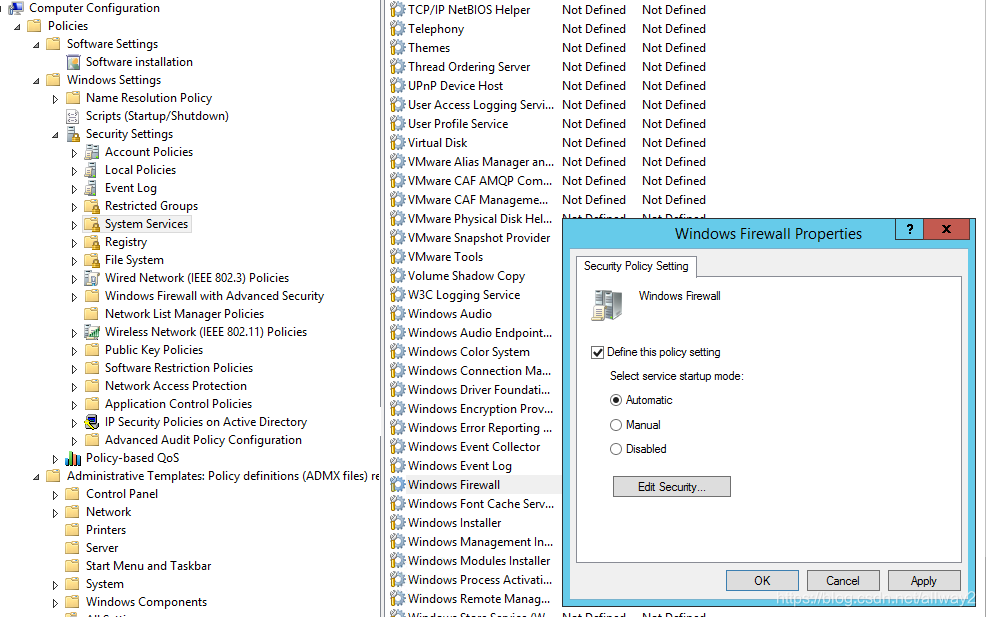Image resolution: width=986 pixels, height=617 pixels.
Task: Click the gear icon beside Volume Shadow Copy
Action: (x=397, y=275)
